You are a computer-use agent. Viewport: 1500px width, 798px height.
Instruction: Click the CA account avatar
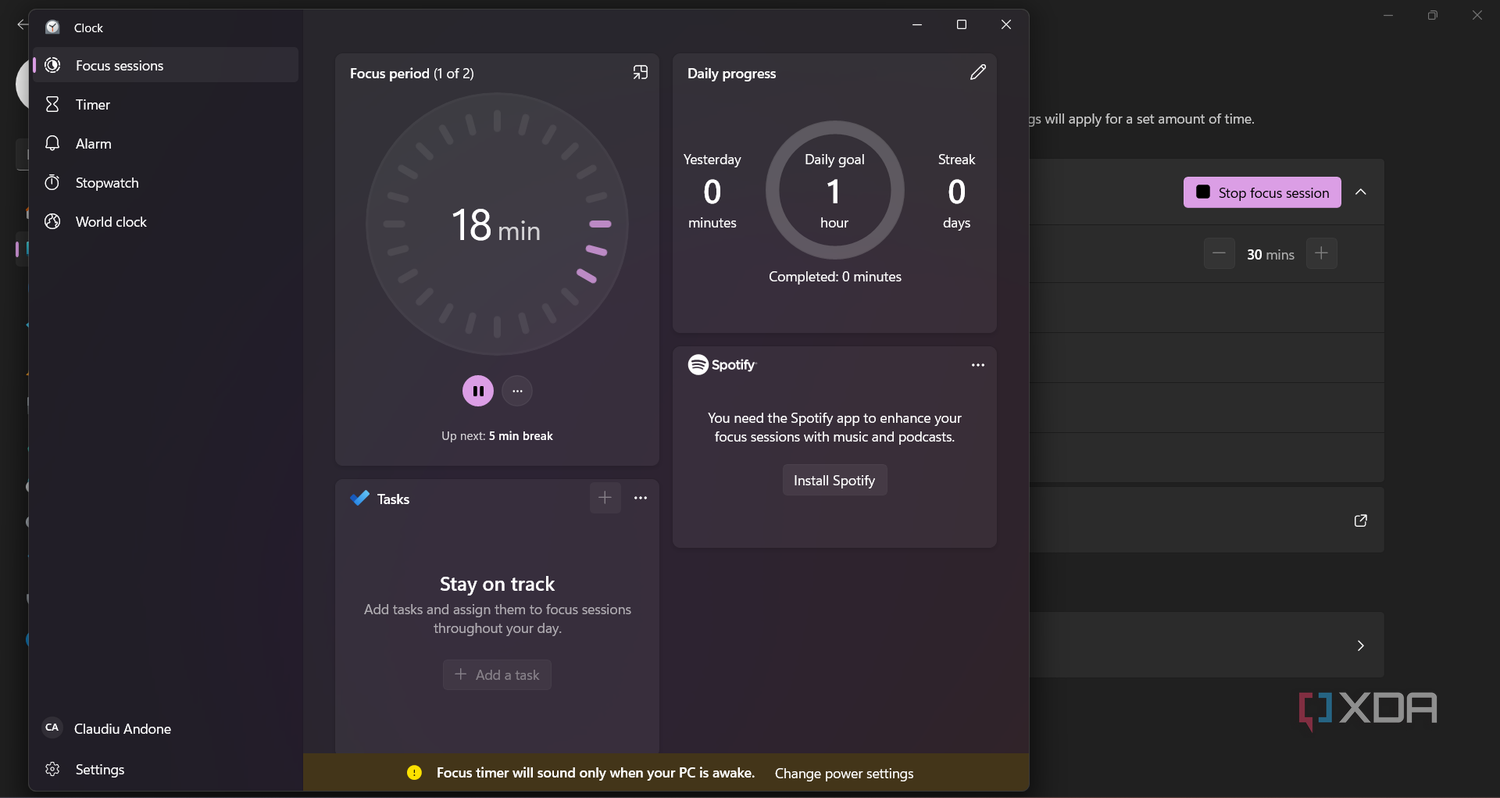(x=53, y=728)
